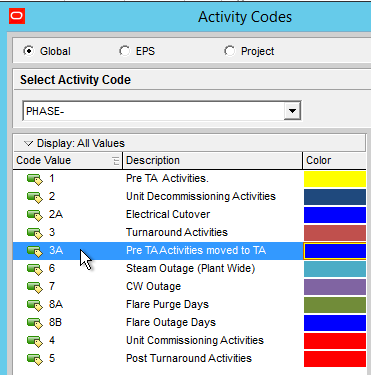Click the tag icon for code value 7
This screenshot has width=371, height=375.
(35, 287)
